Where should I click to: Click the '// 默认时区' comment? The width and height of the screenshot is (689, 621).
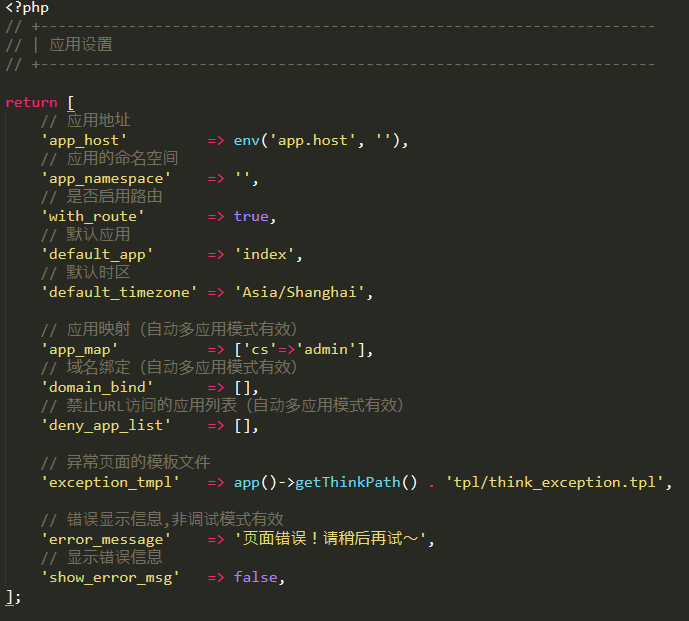tap(85, 272)
